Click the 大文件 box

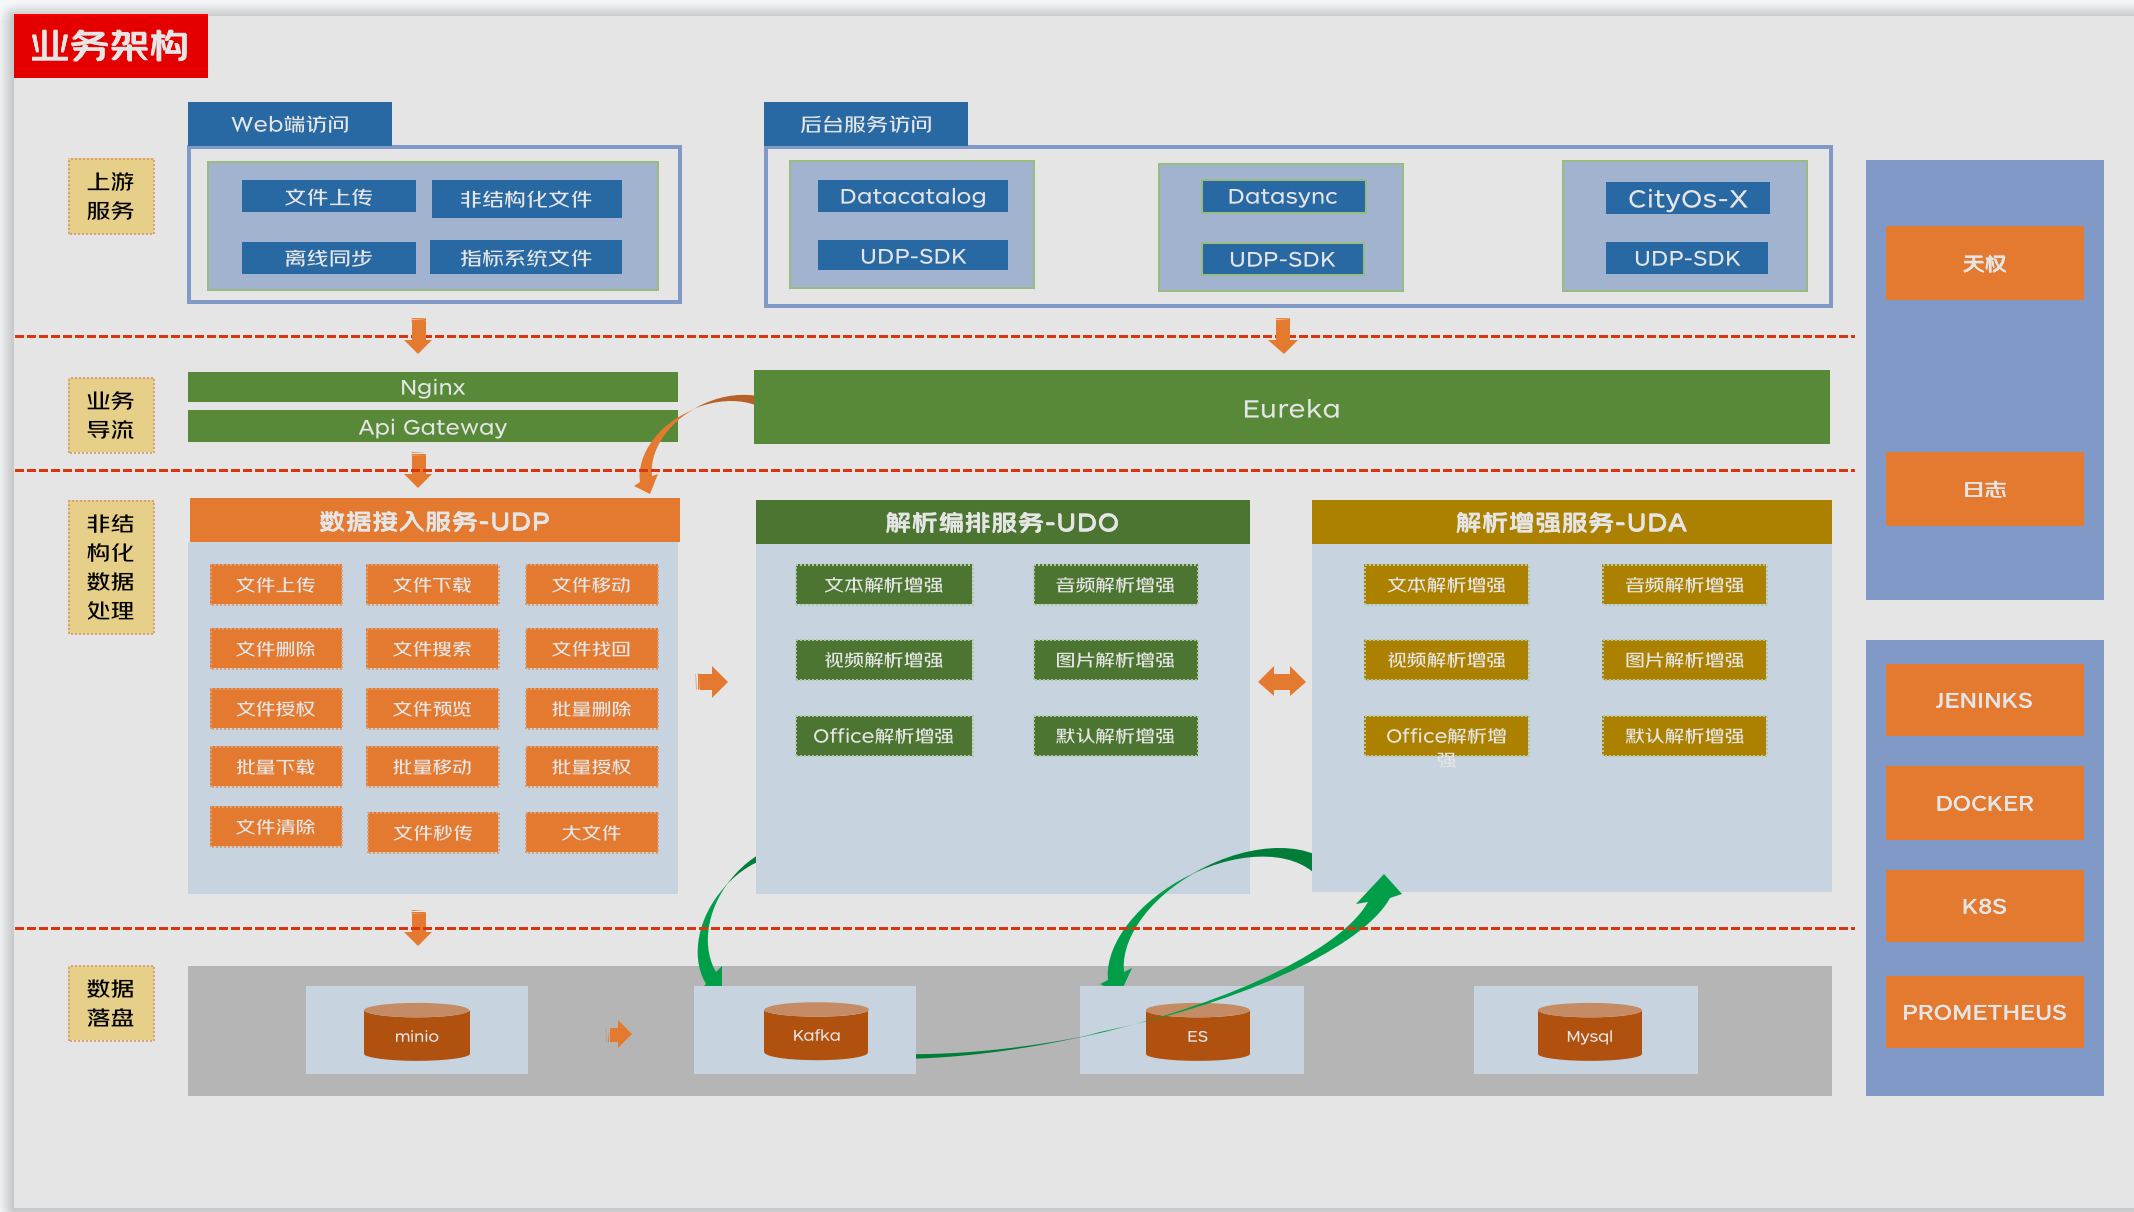[592, 833]
